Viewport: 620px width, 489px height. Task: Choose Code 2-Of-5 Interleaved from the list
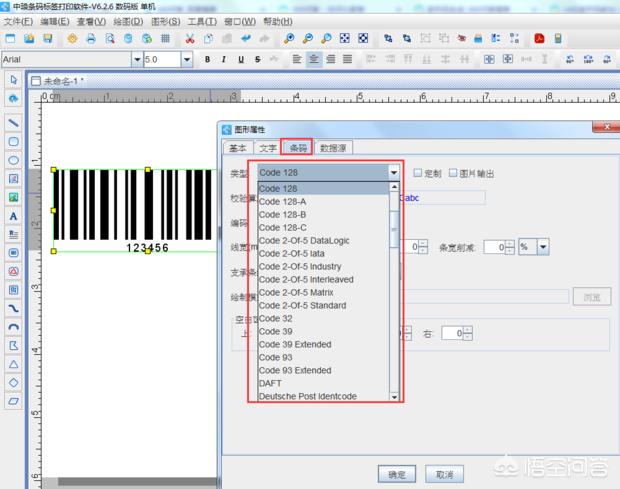coord(323,279)
